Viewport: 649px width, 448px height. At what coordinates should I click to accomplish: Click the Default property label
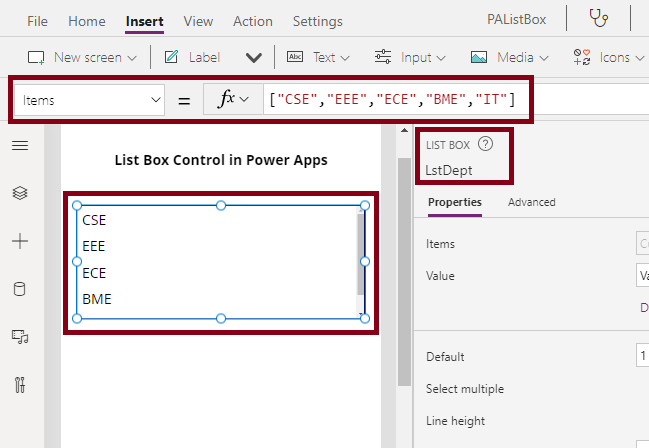tap(445, 356)
